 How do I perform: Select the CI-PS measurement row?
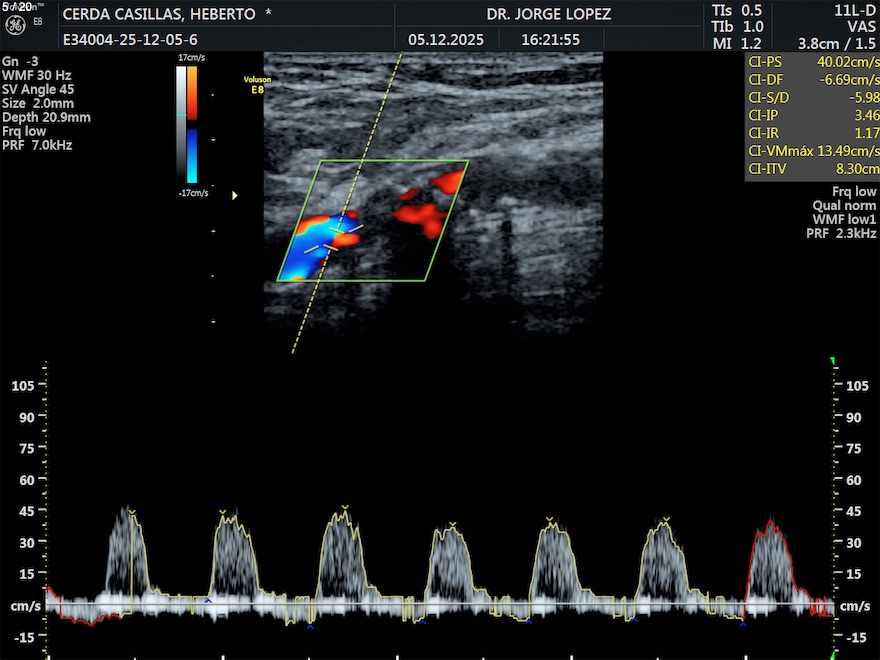pos(811,61)
